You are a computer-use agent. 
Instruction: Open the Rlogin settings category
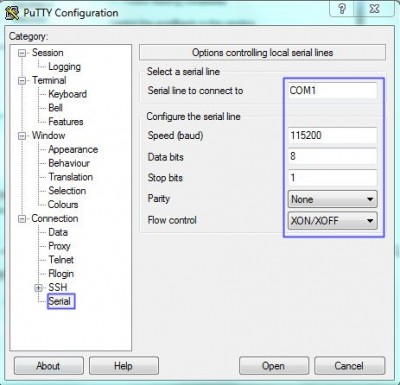click(61, 274)
